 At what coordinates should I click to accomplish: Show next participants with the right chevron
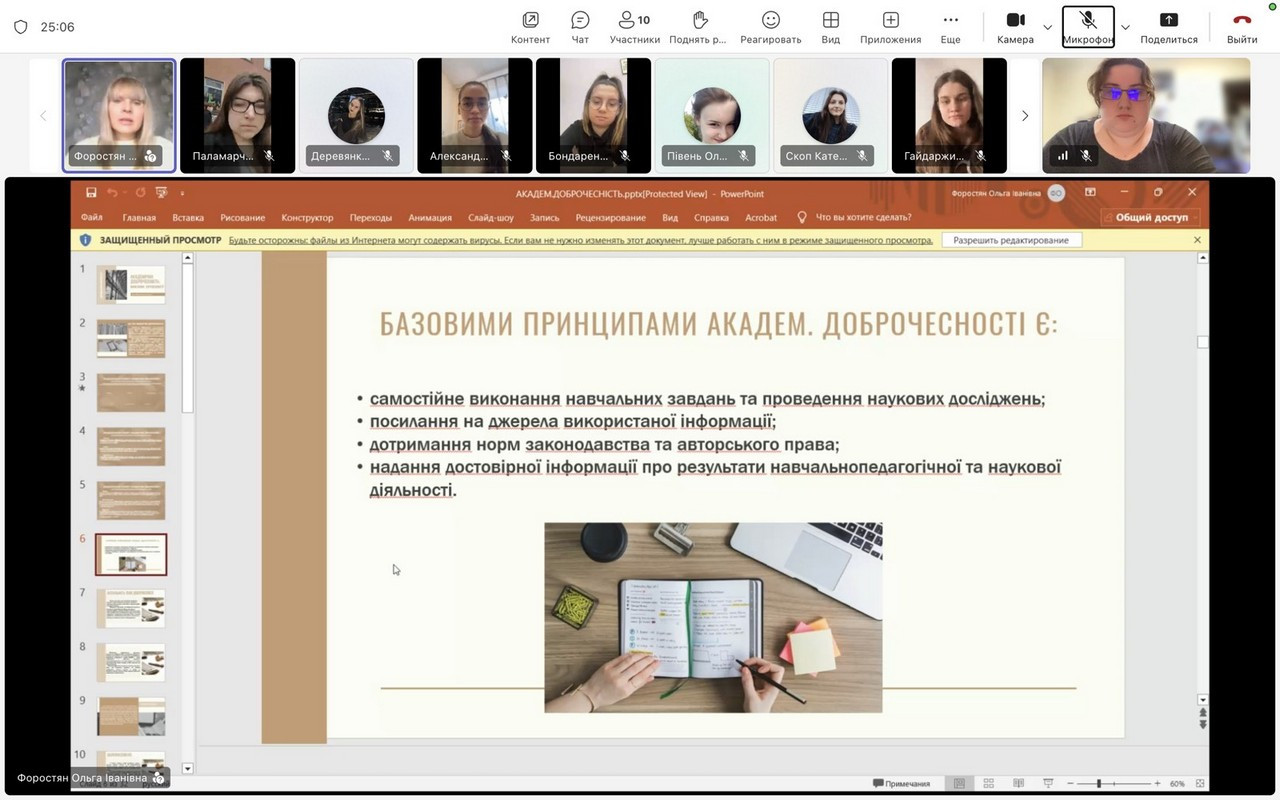click(x=1025, y=116)
